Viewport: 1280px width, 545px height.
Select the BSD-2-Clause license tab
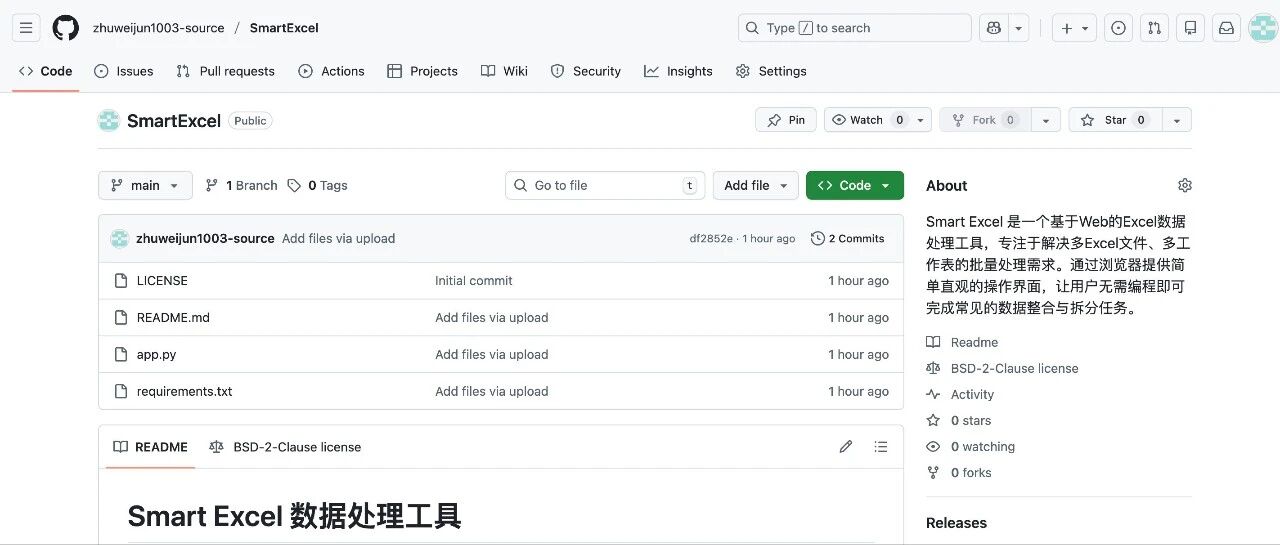(285, 447)
